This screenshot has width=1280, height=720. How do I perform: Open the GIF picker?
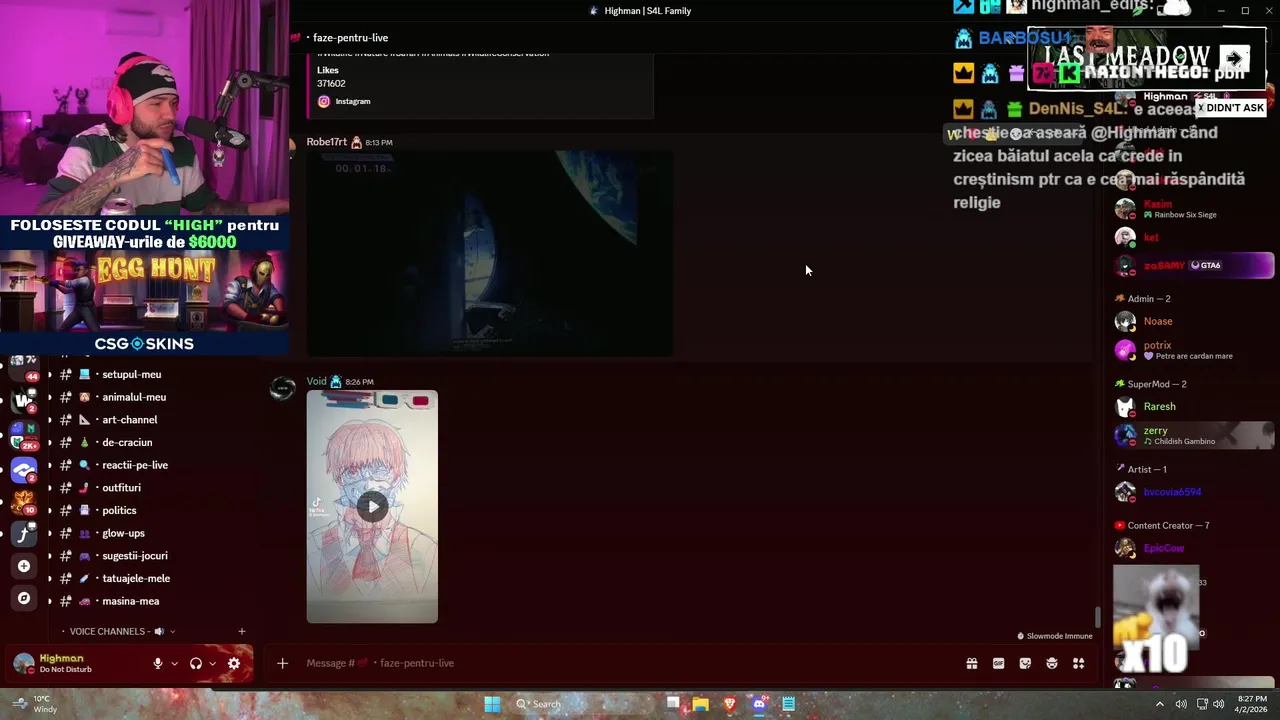[x=998, y=663]
